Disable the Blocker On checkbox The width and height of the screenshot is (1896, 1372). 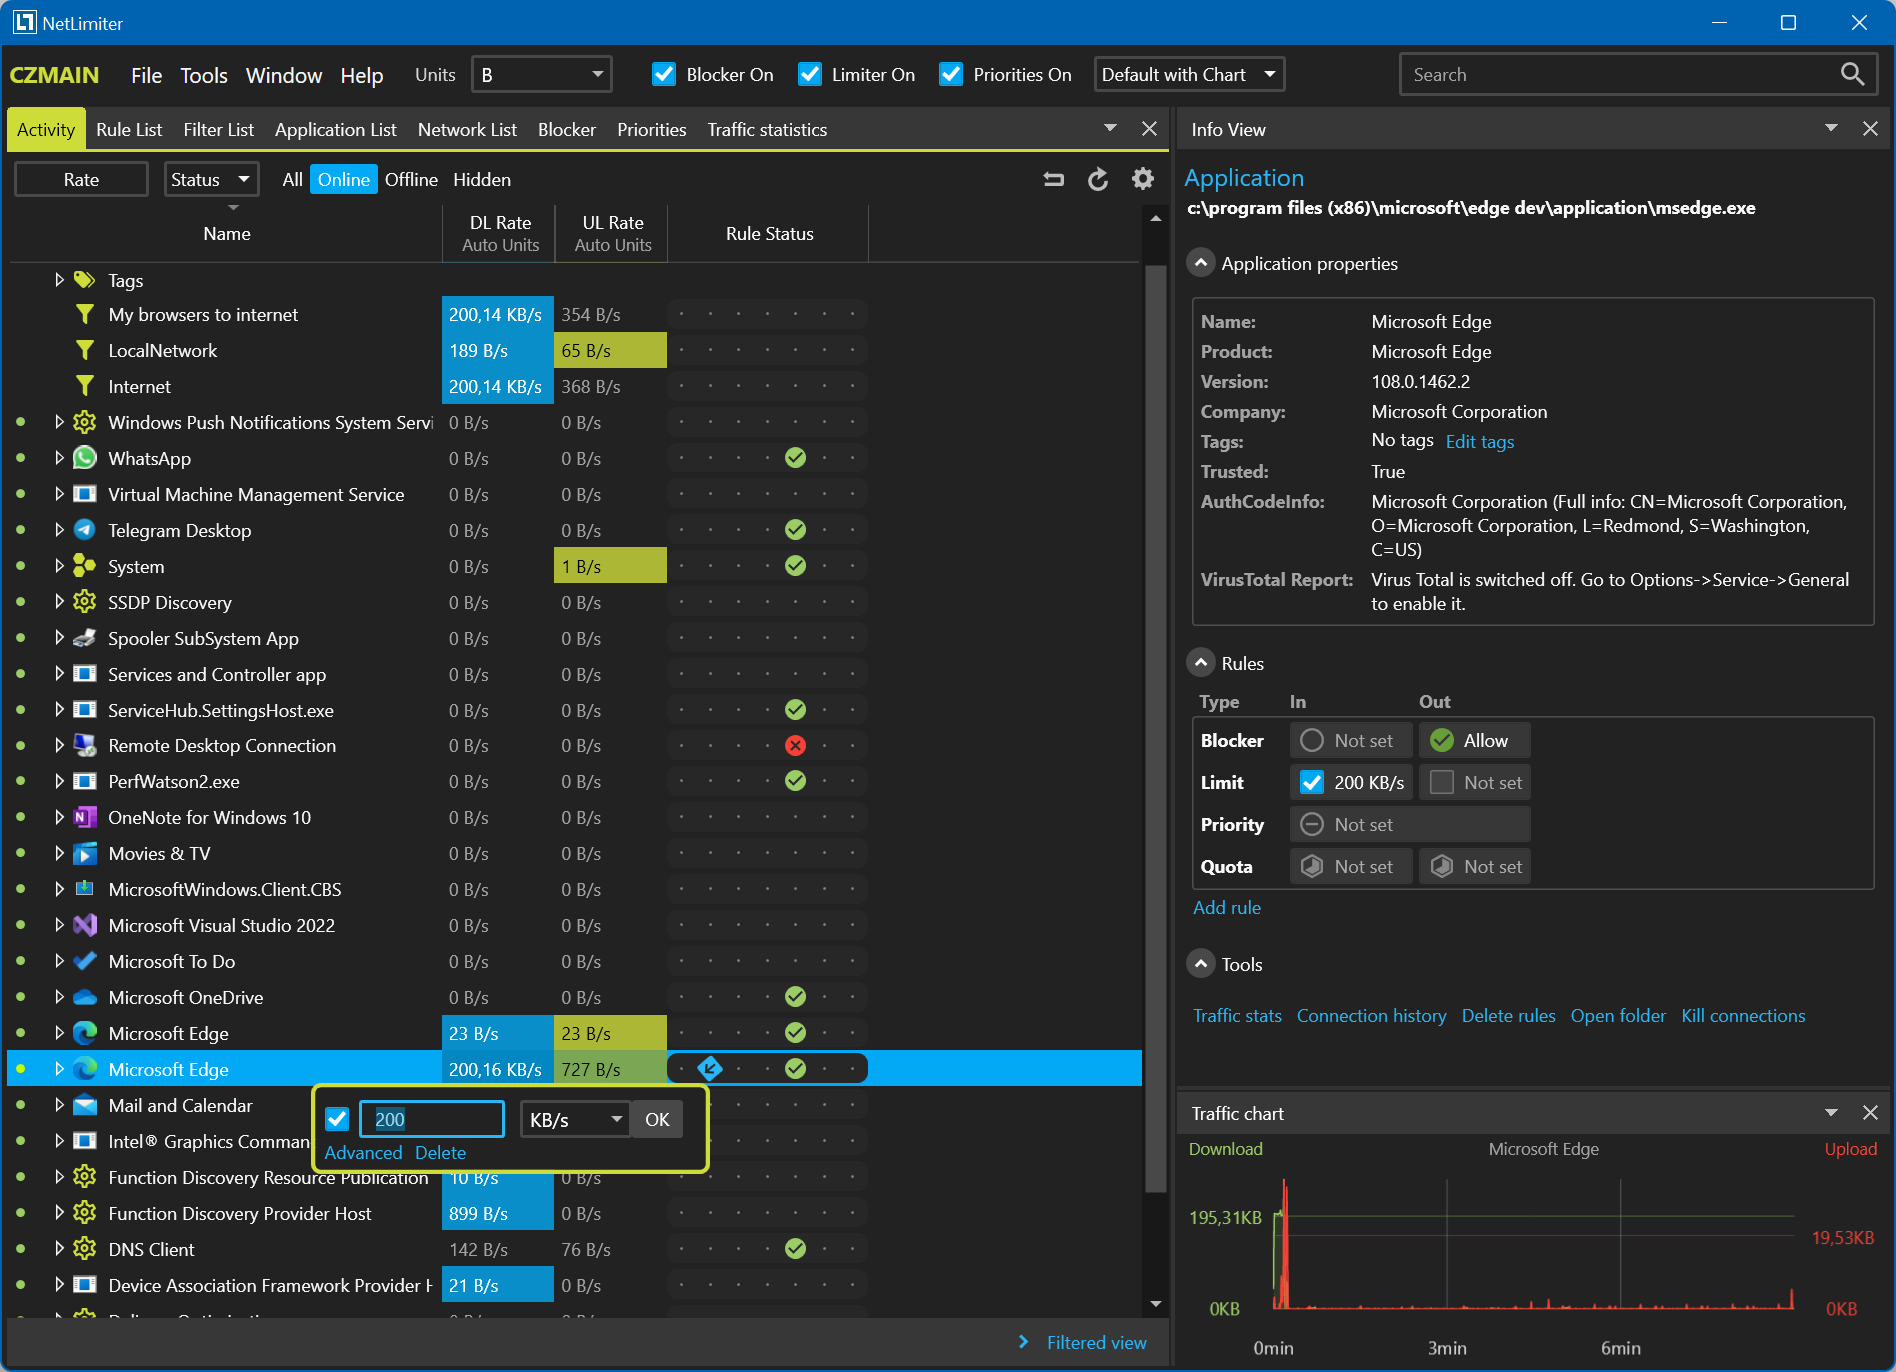pyautogui.click(x=664, y=75)
